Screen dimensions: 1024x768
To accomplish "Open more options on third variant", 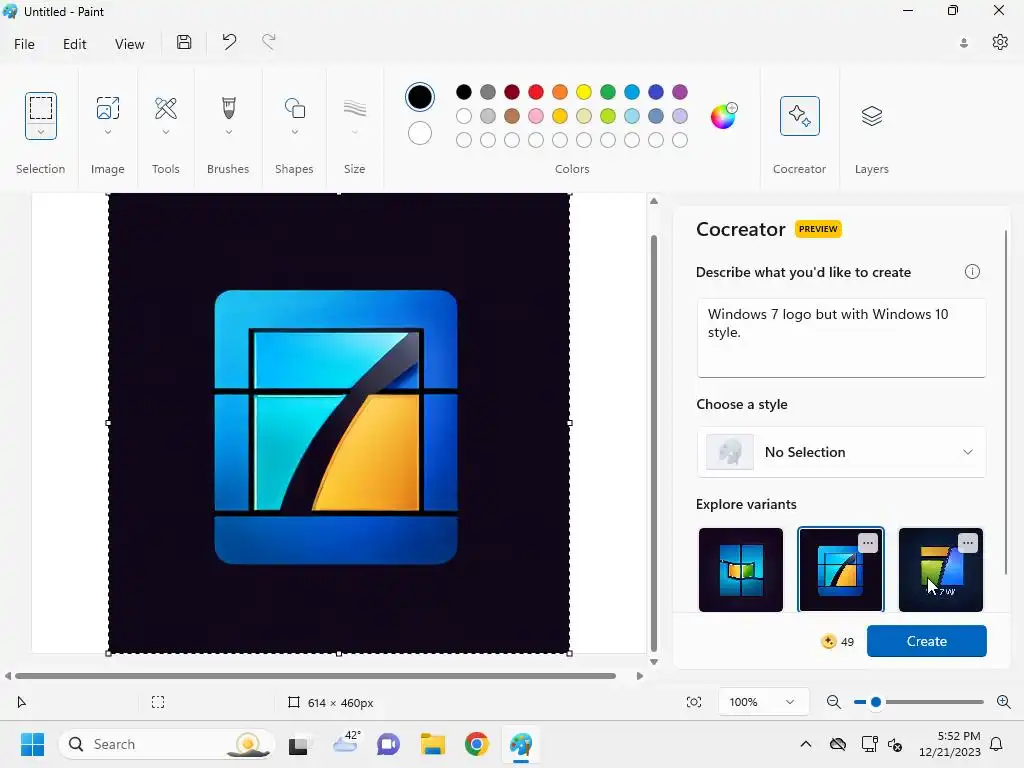I will (x=968, y=543).
